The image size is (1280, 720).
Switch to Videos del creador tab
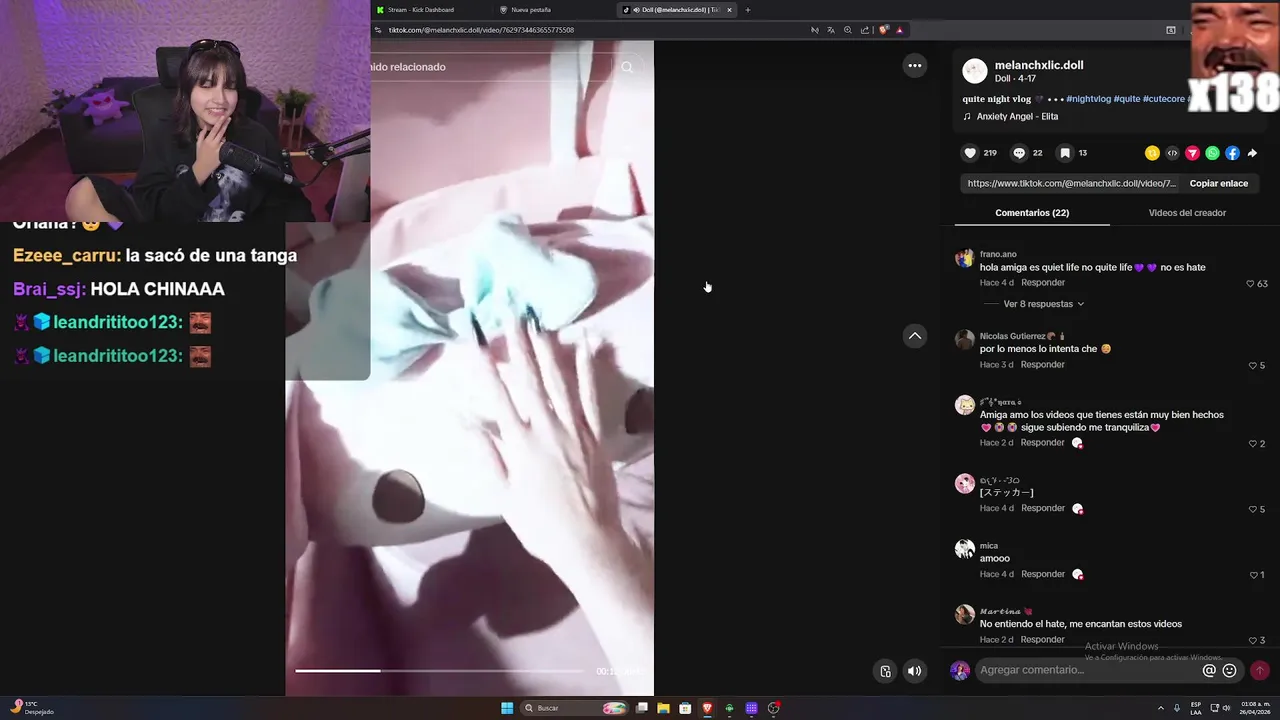(x=1187, y=213)
